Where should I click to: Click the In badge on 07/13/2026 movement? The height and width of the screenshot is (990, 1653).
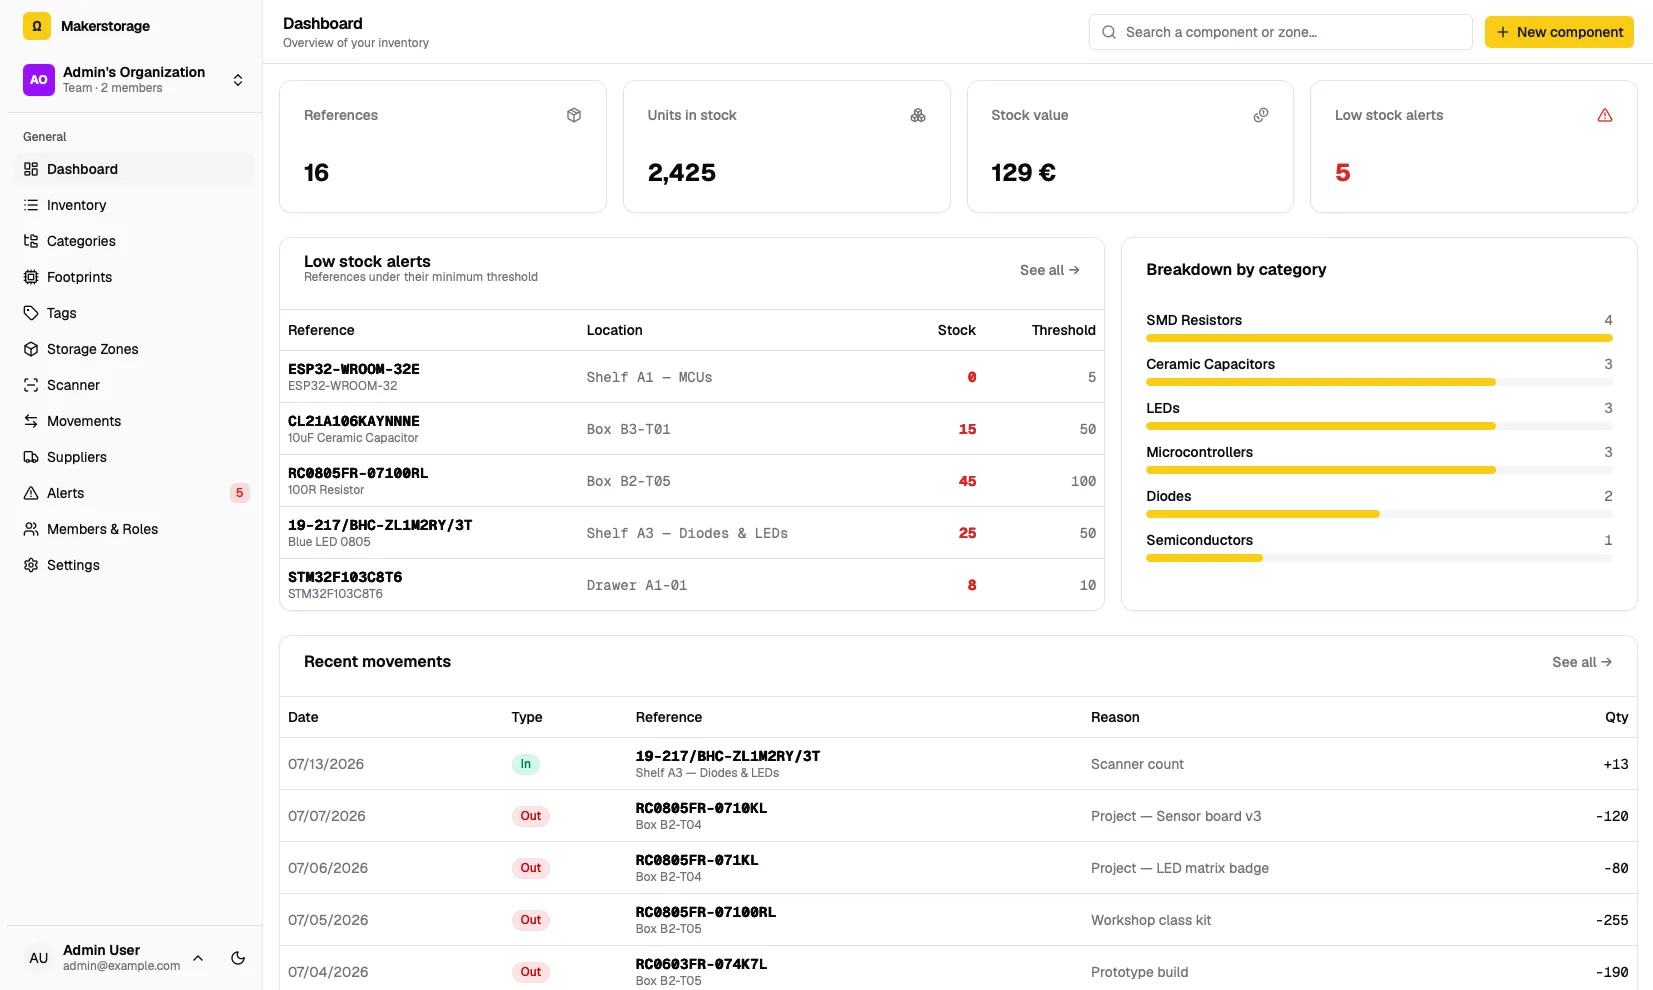click(x=526, y=764)
